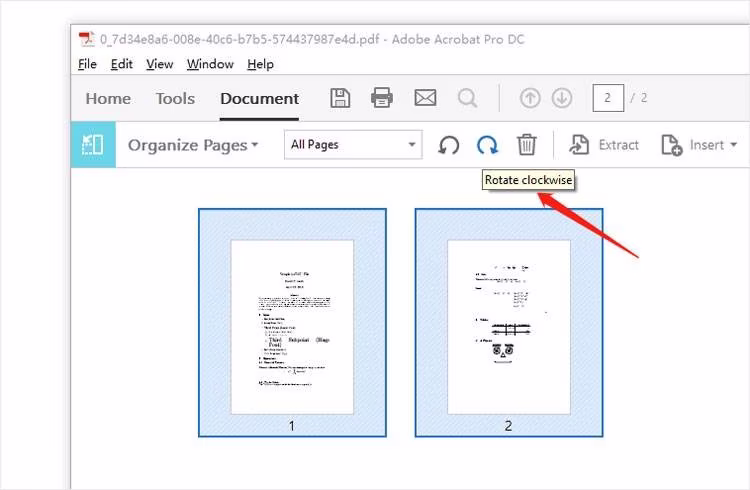Click the Send by email envelope icon
The height and width of the screenshot is (490, 750).
pos(425,98)
